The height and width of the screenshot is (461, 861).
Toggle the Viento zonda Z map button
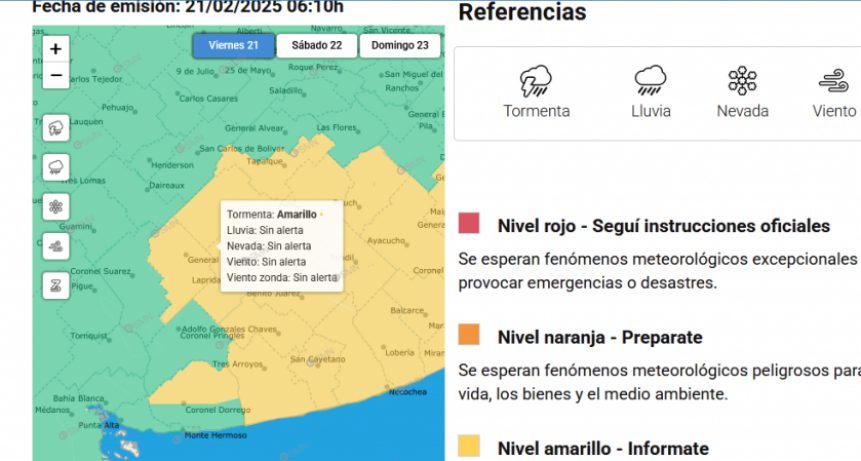(x=55, y=286)
